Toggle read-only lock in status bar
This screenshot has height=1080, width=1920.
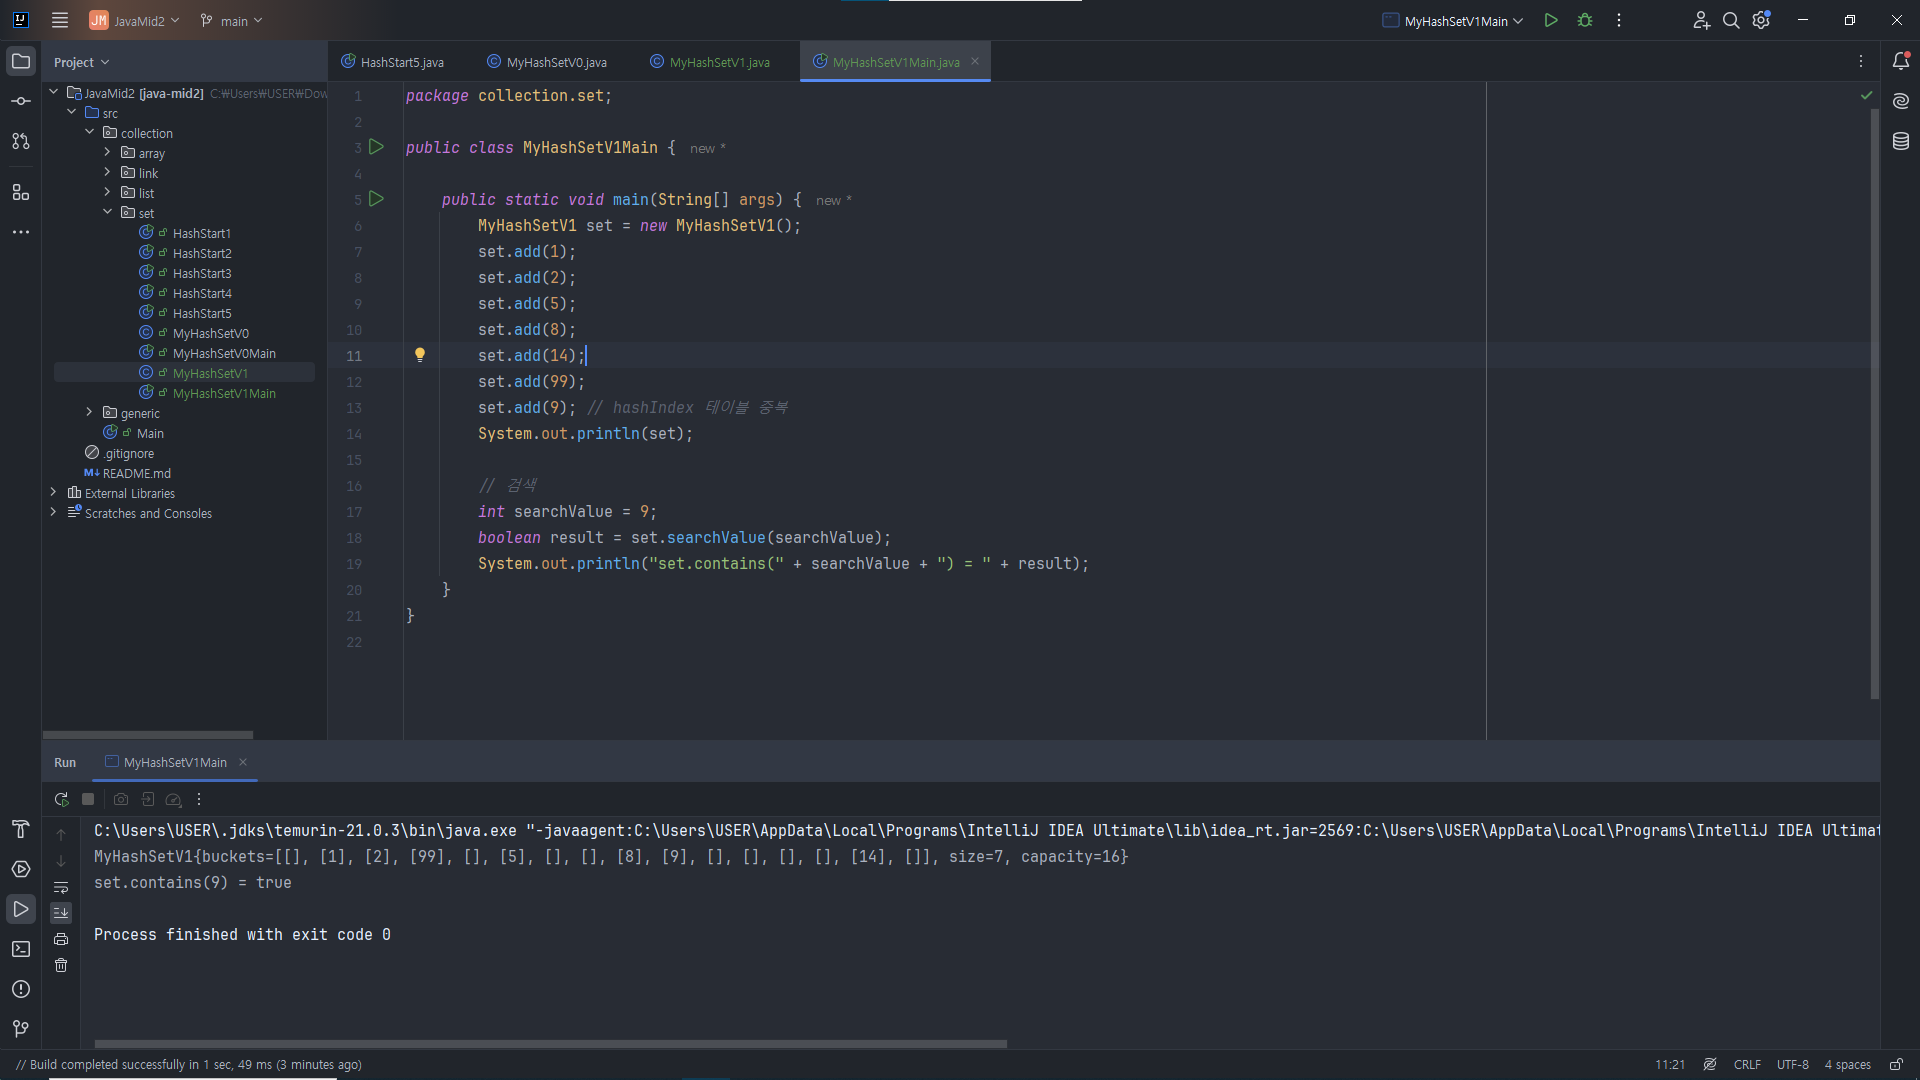(1896, 1064)
